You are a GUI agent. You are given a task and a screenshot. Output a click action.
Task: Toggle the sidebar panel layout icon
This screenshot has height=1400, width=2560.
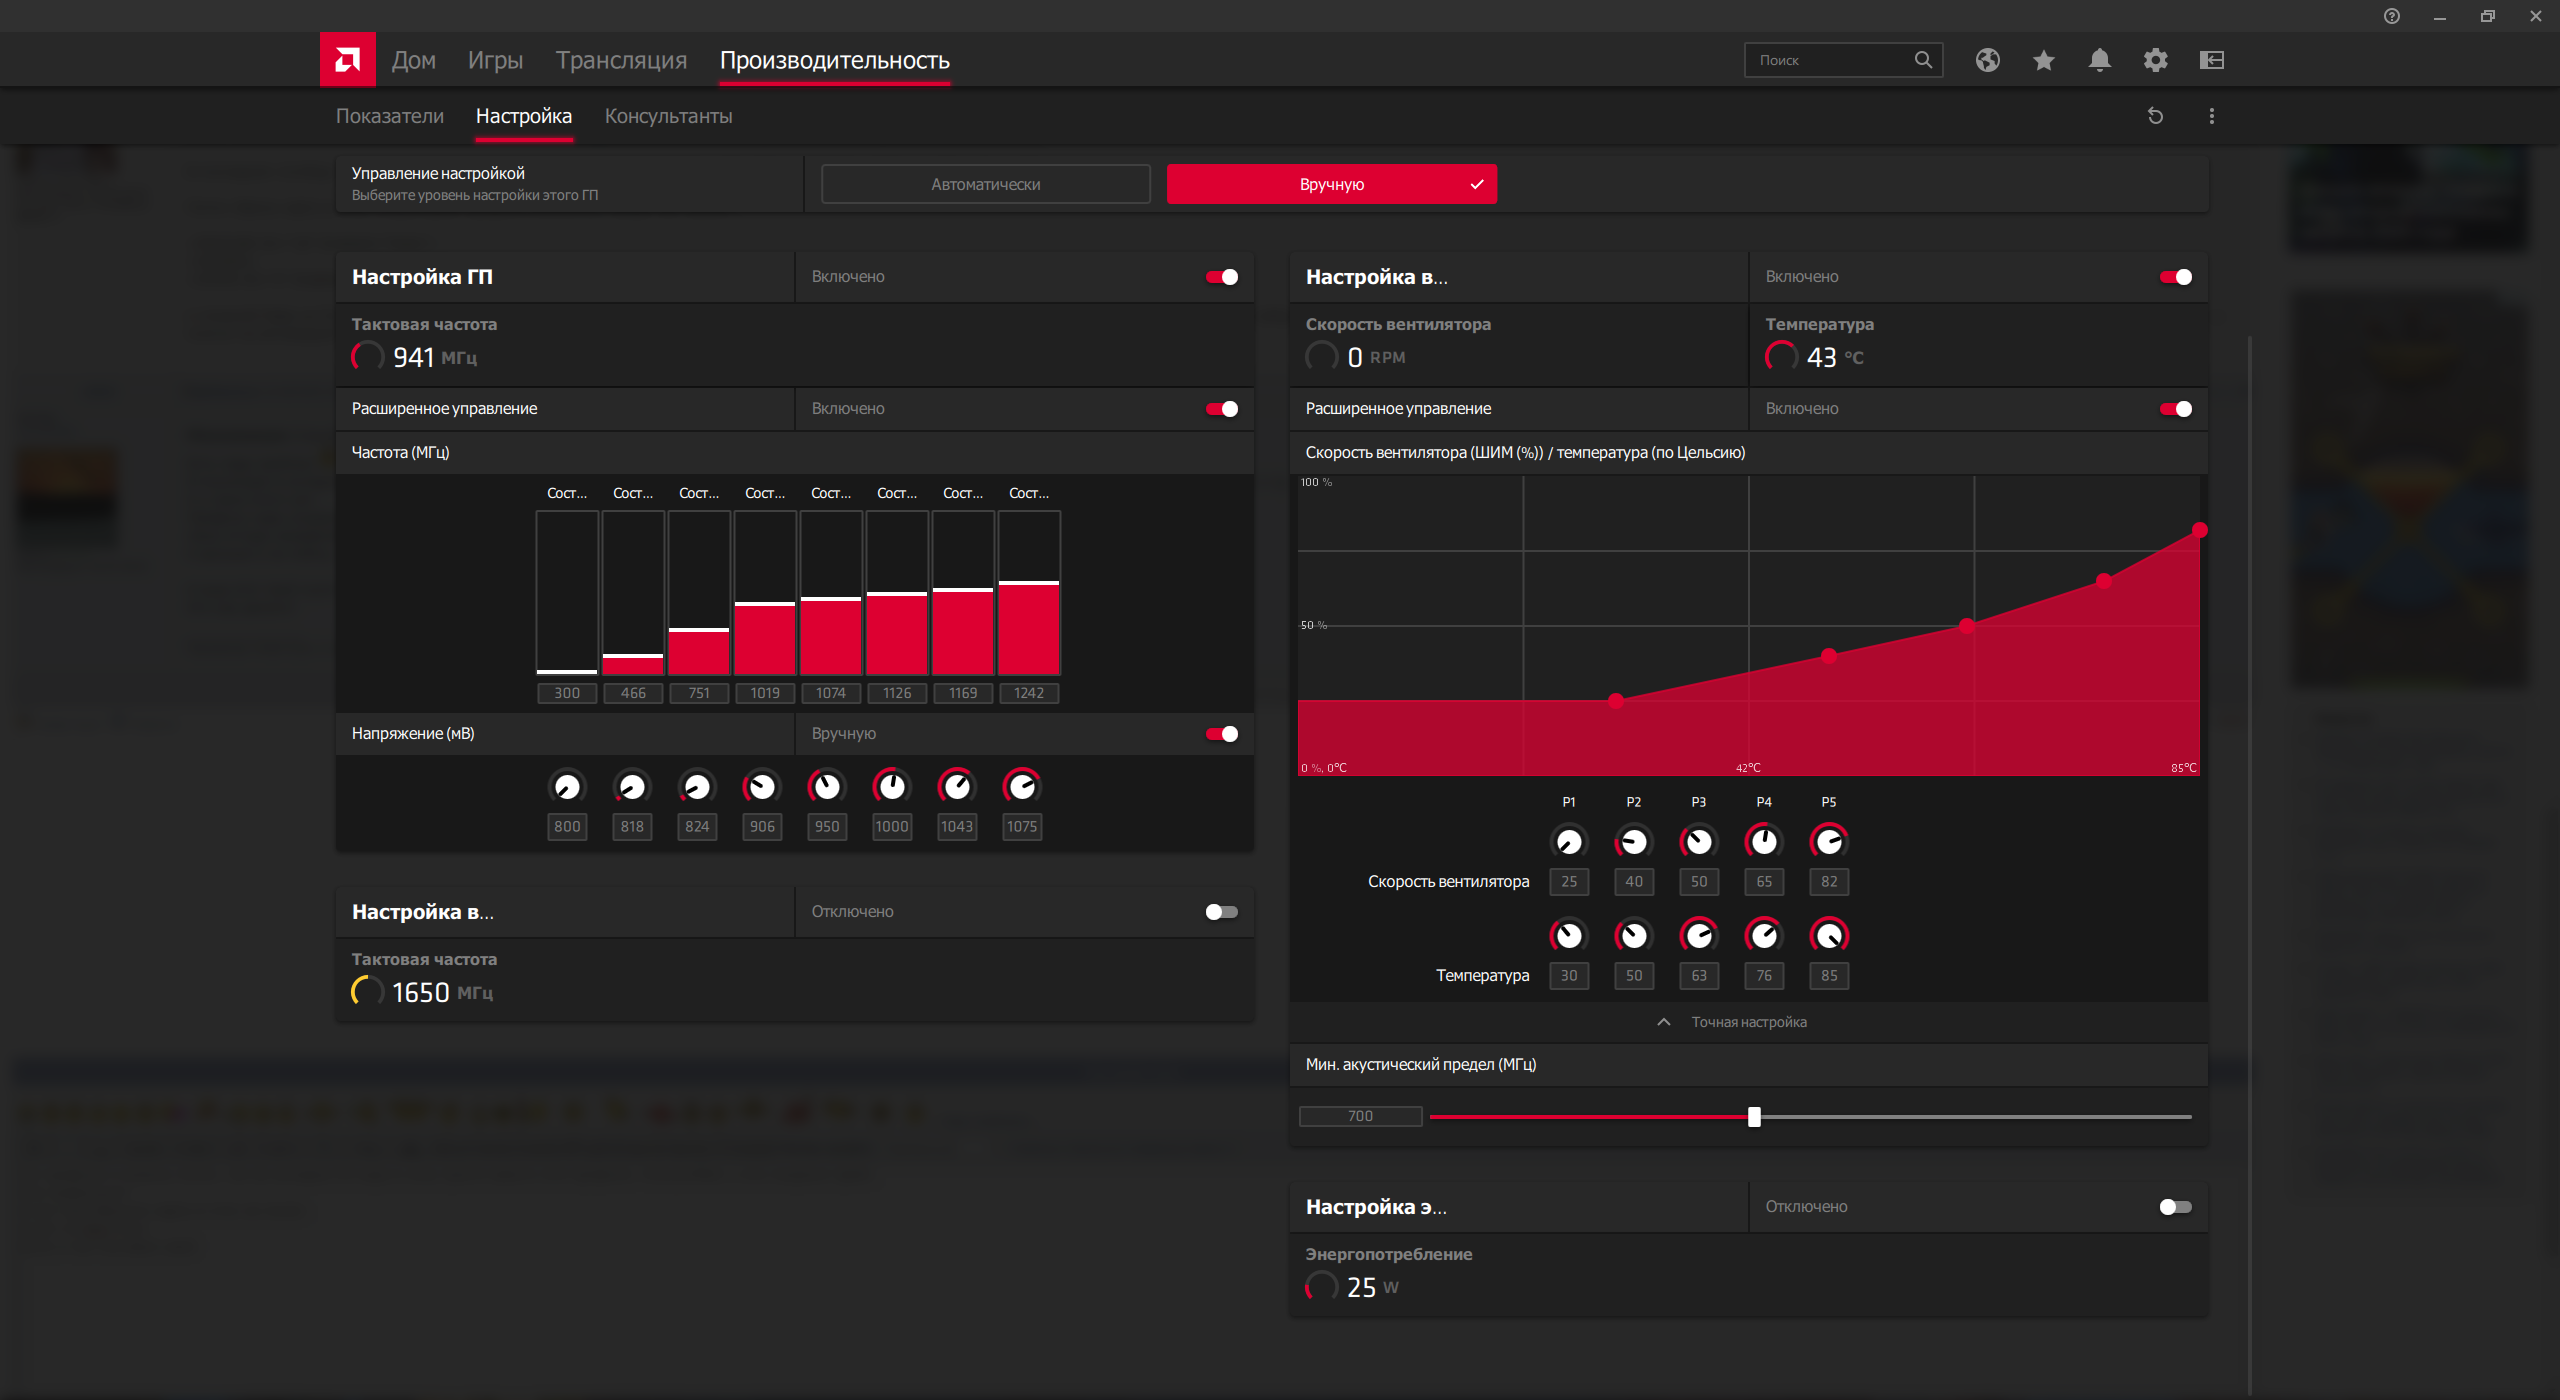pos(2211,60)
